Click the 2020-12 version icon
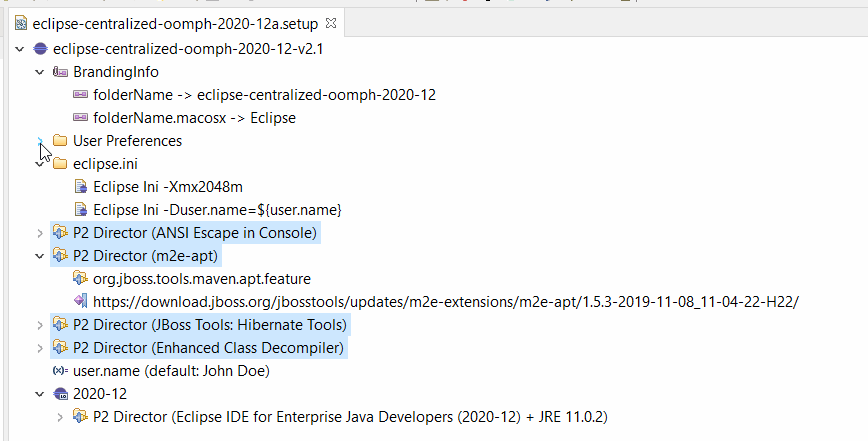 (x=60, y=394)
